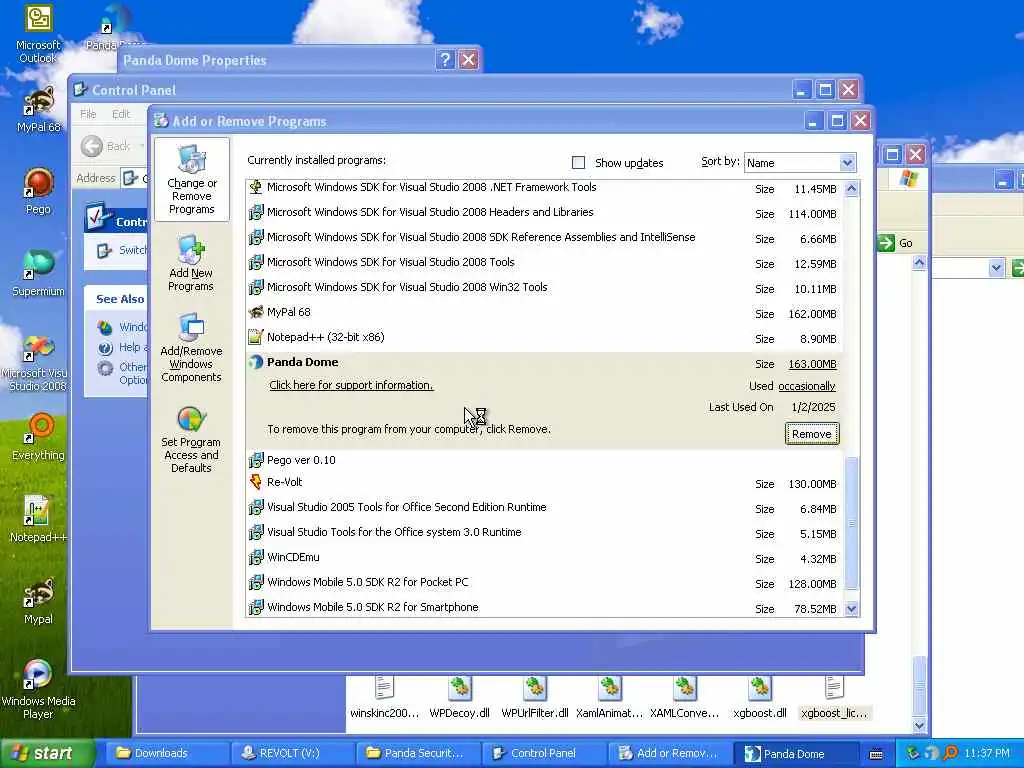The image size is (1024, 768).
Task: Switch to Panda Securit... taskbar button
Action: (419, 753)
